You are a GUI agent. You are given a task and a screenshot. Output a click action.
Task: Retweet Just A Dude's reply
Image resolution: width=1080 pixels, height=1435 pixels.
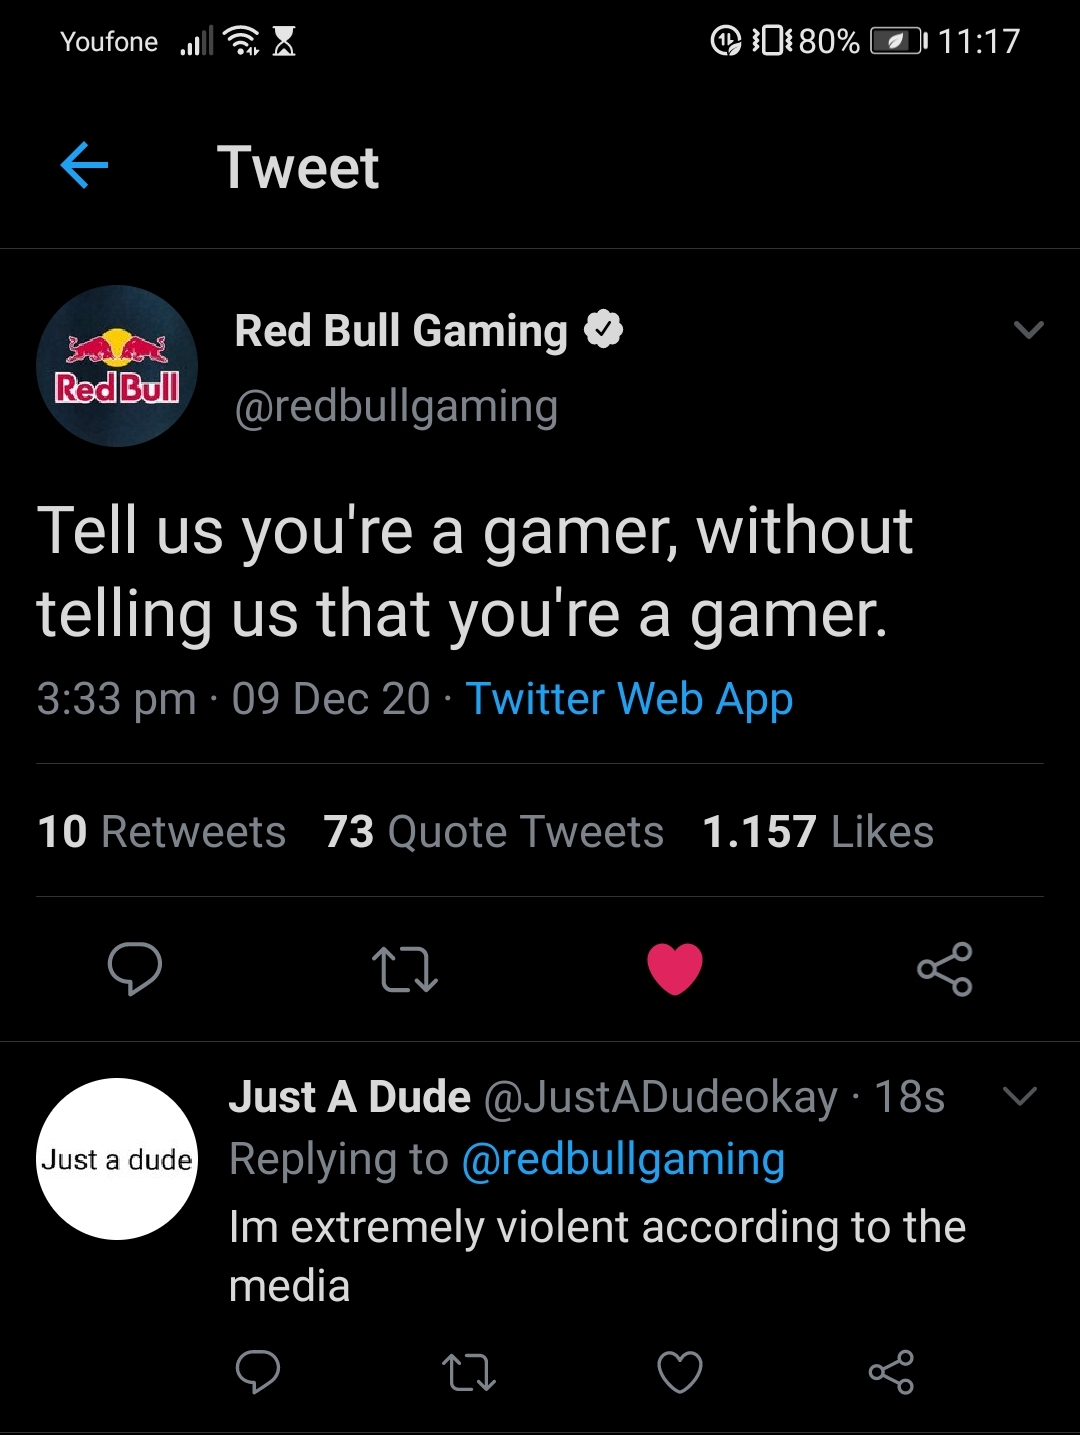468,1372
